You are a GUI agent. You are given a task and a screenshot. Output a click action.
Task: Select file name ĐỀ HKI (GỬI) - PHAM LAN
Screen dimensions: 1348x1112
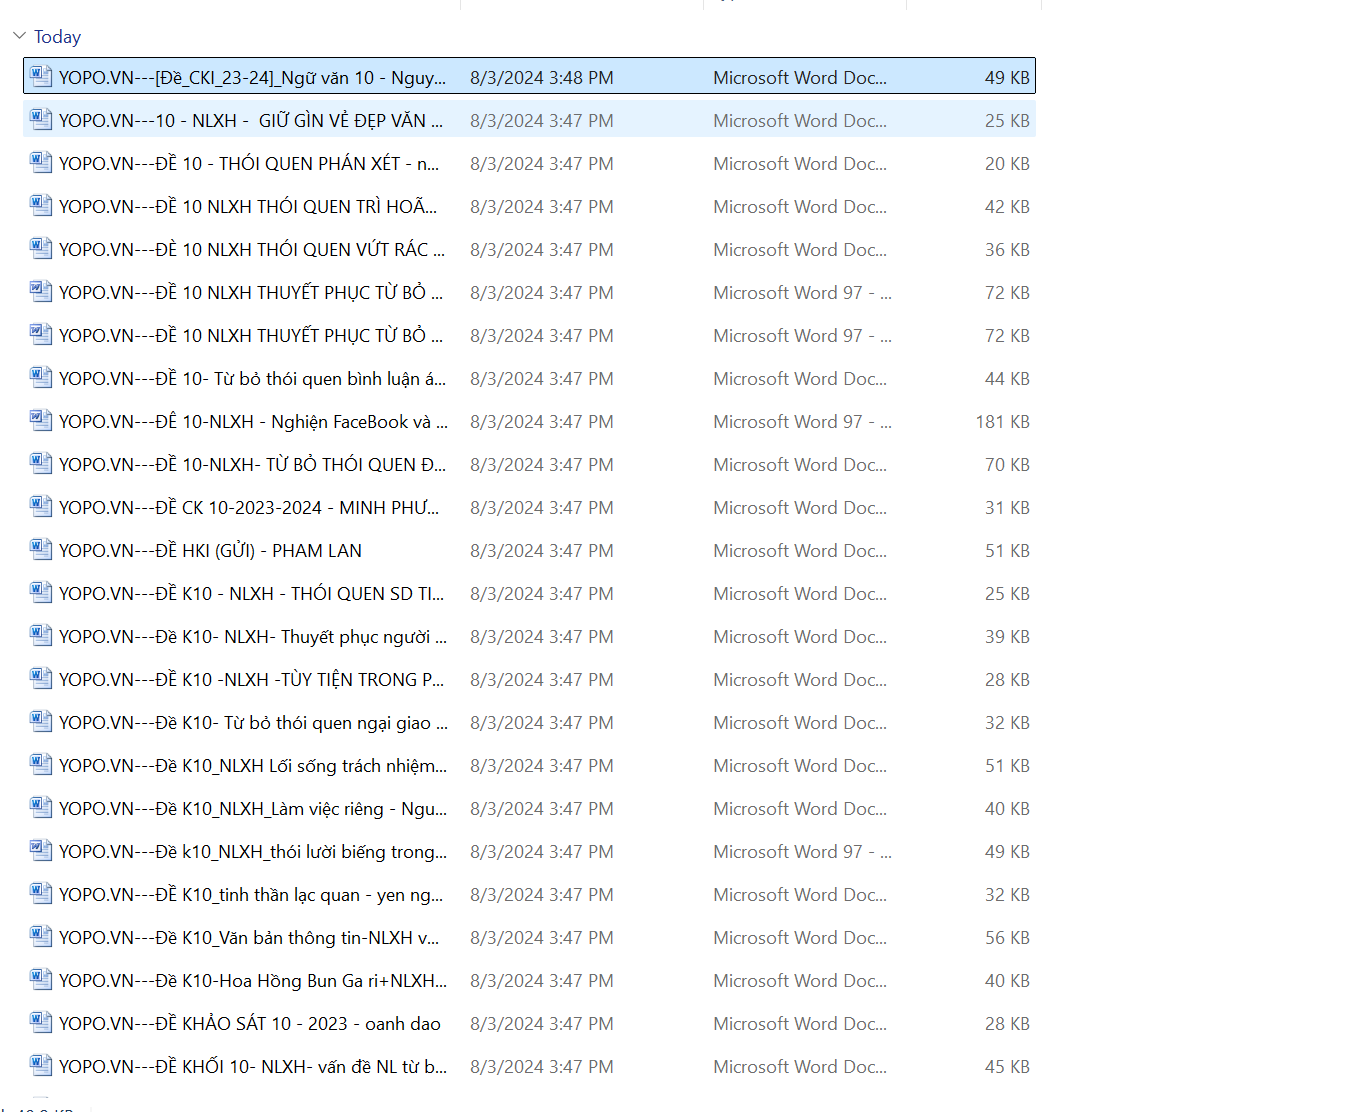click(210, 551)
